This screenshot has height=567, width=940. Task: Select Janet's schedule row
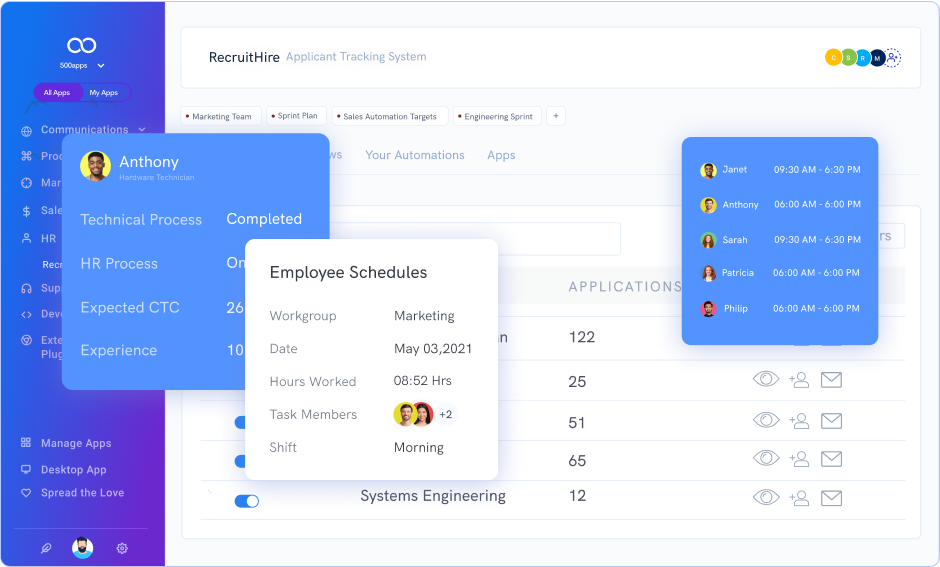point(780,170)
